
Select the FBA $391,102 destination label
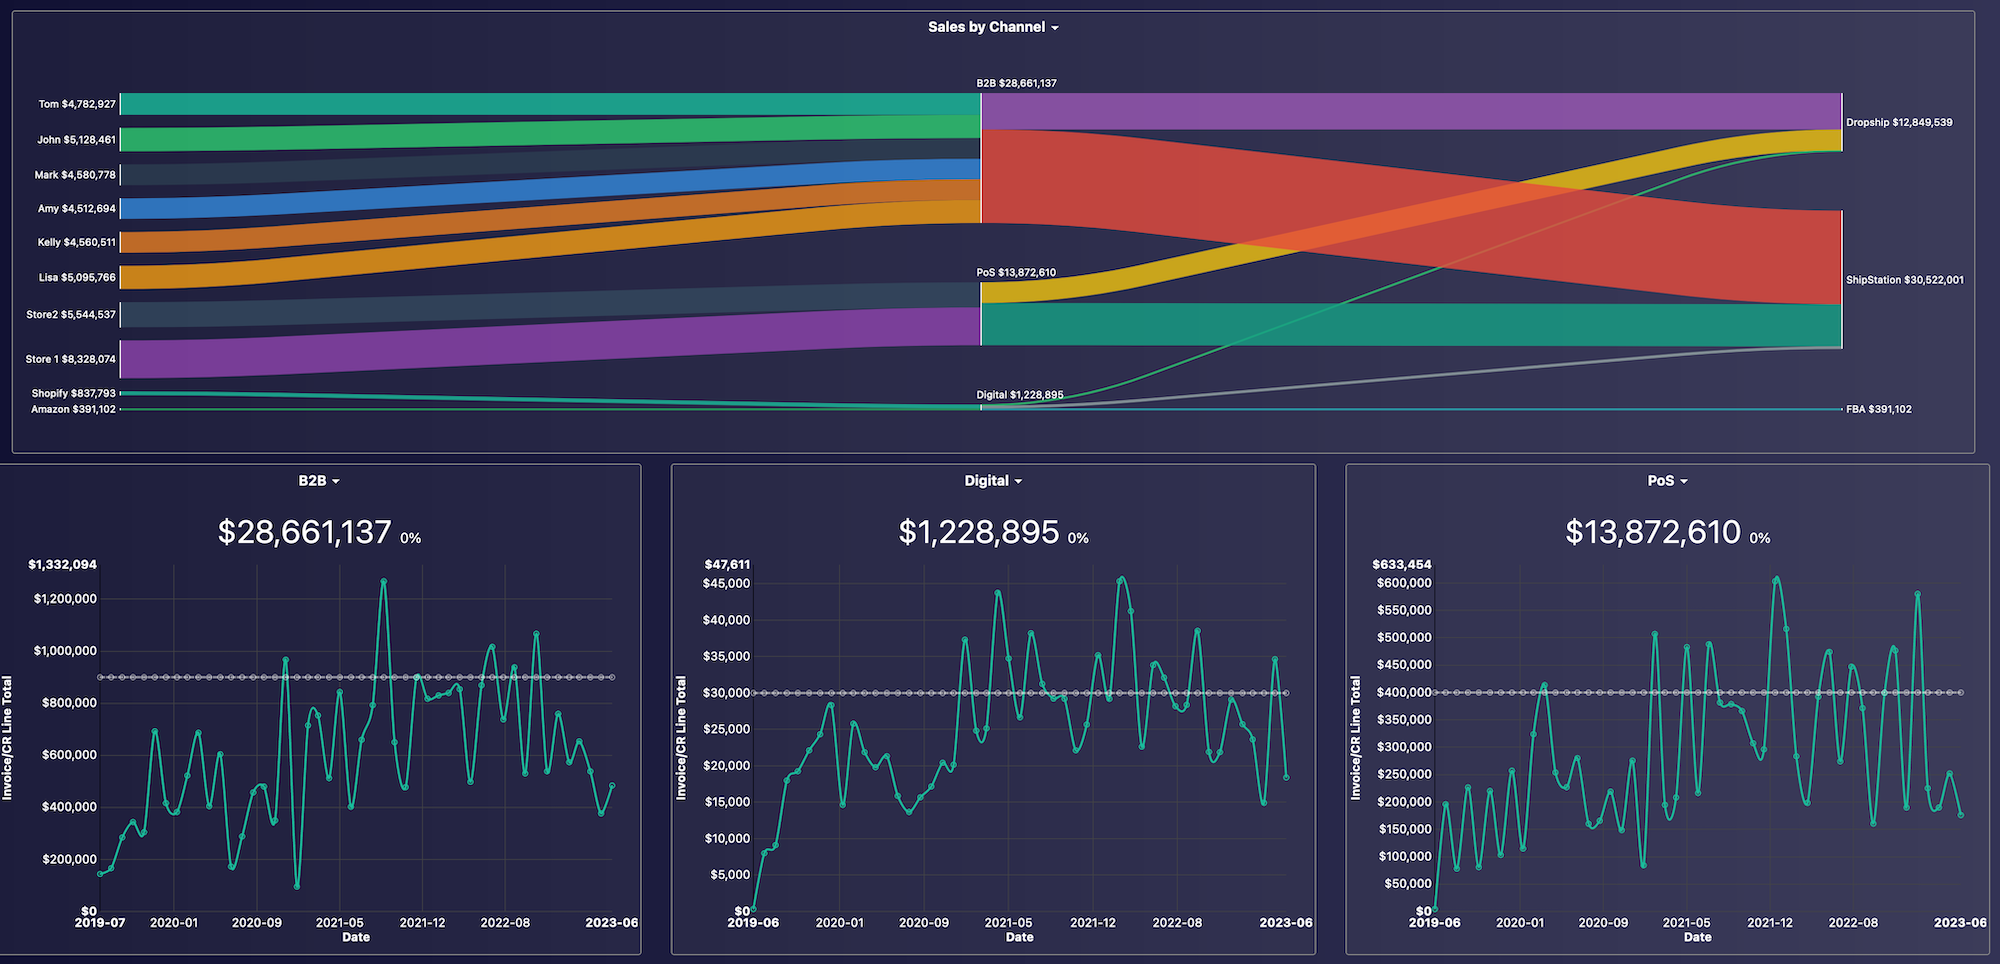1878,409
